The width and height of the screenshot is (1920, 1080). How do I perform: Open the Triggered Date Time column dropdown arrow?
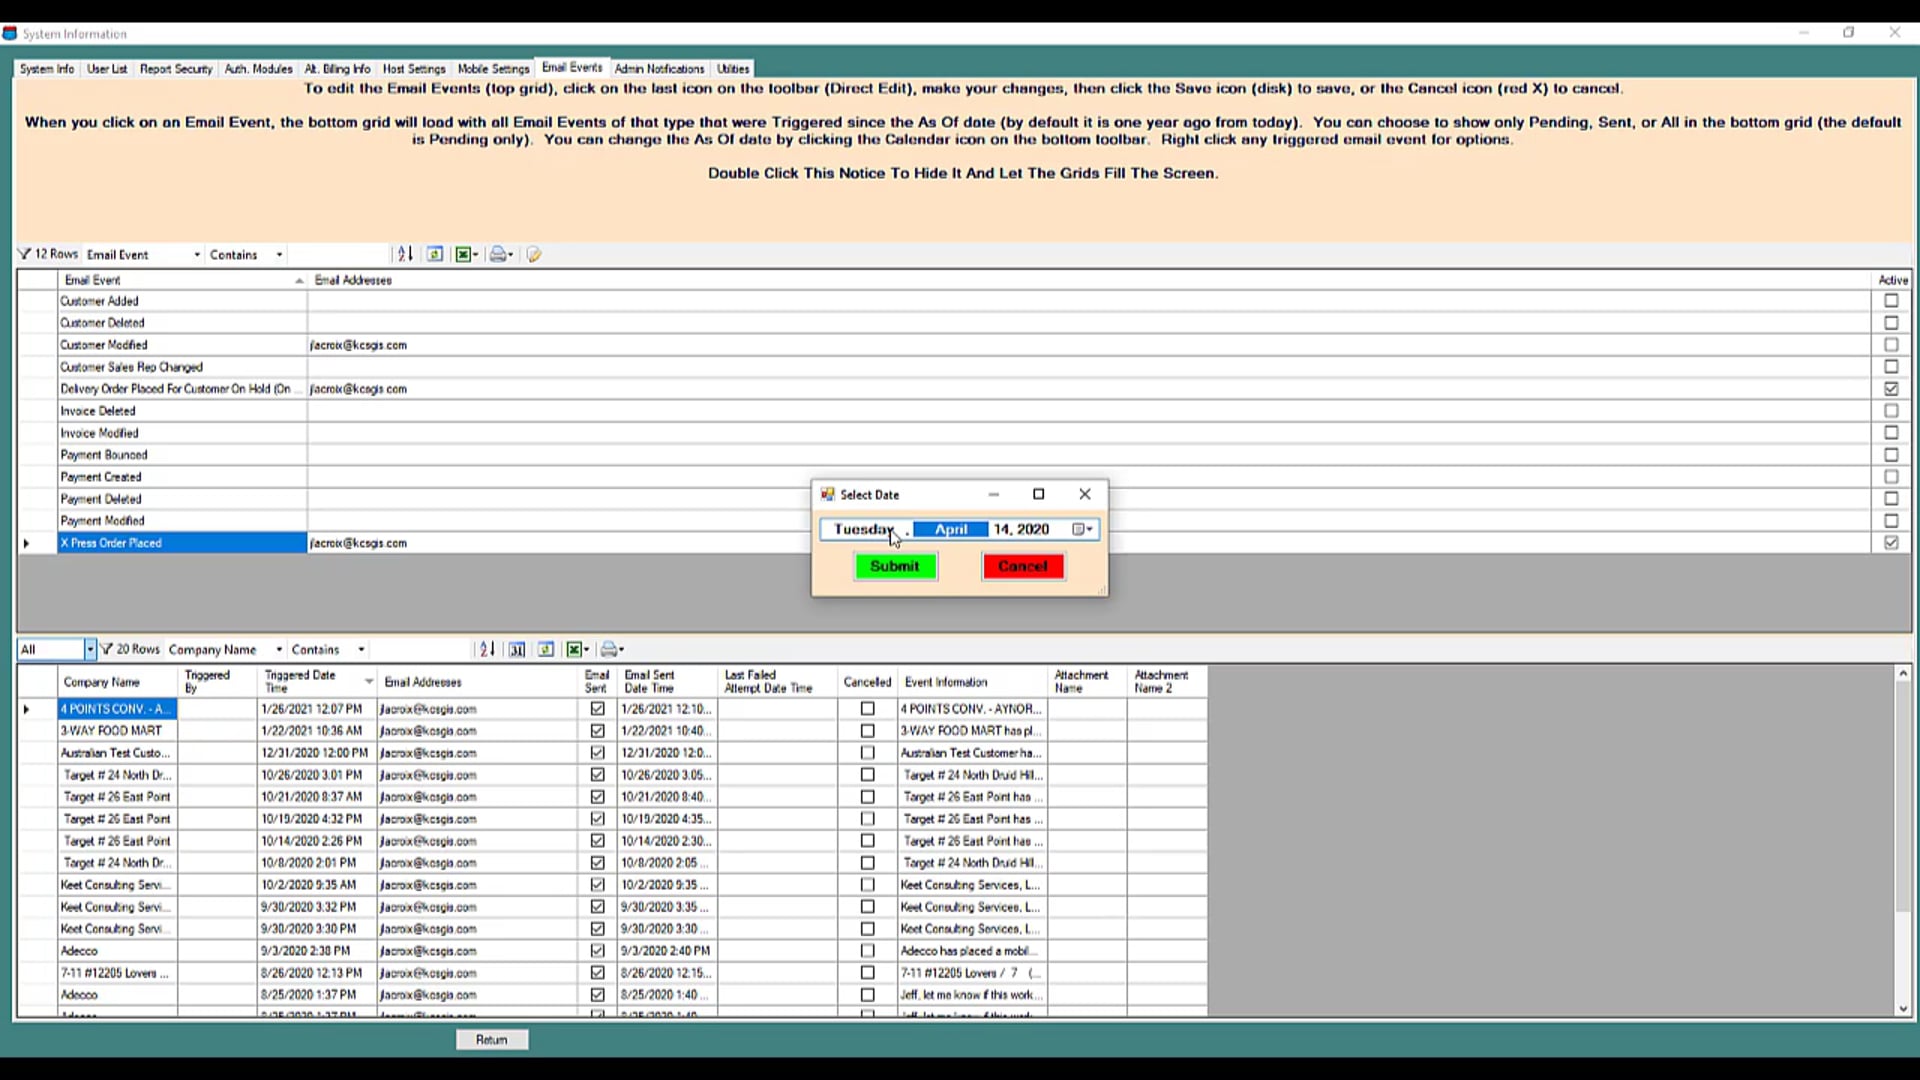point(369,682)
